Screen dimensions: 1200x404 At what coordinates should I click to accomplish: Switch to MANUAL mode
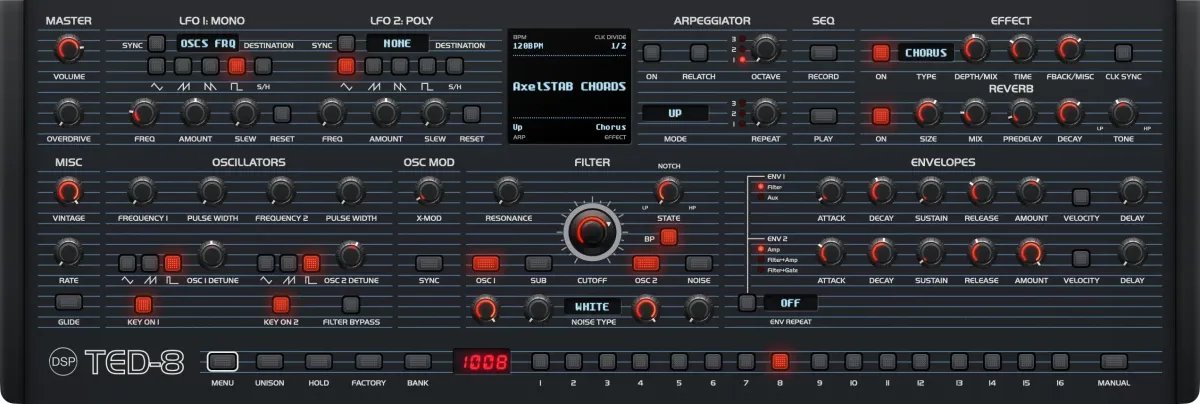coord(1113,361)
